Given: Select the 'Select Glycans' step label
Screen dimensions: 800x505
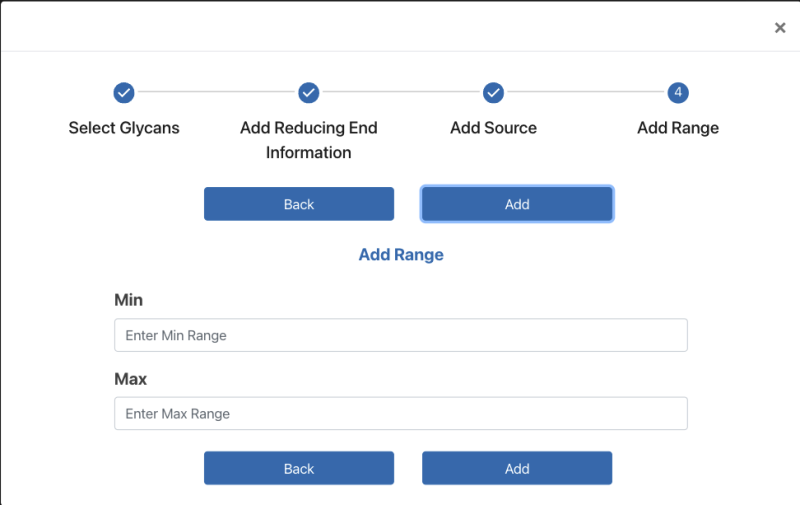Looking at the screenshot, I should tap(124, 128).
